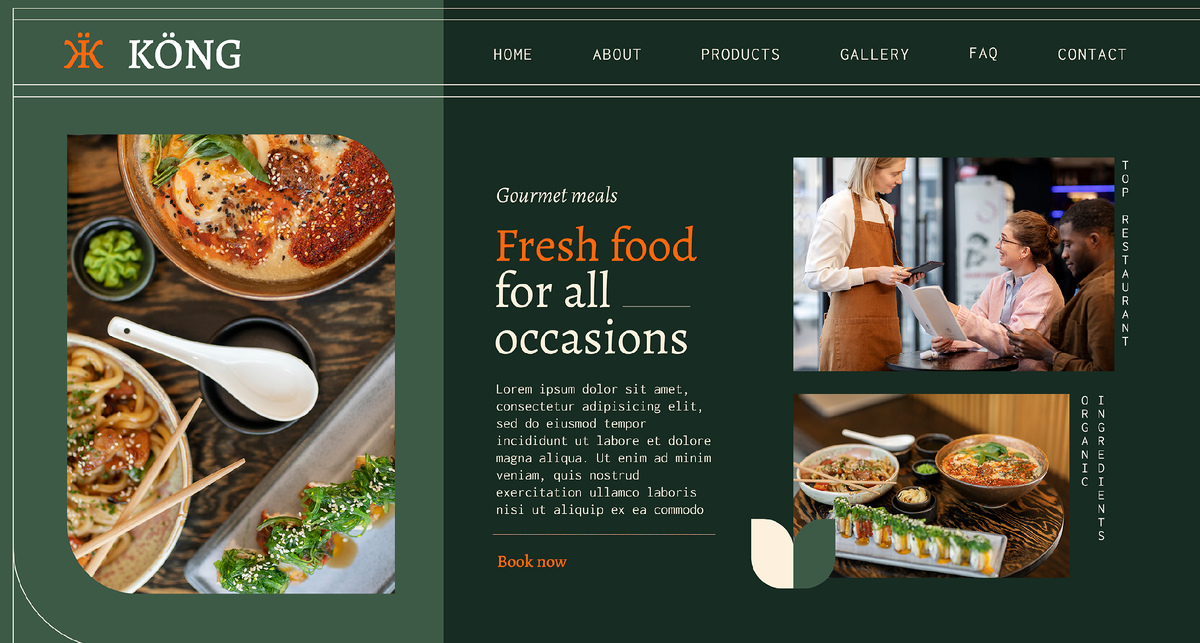
Task: Click the thin line beside 'for all'
Action: tap(656, 306)
